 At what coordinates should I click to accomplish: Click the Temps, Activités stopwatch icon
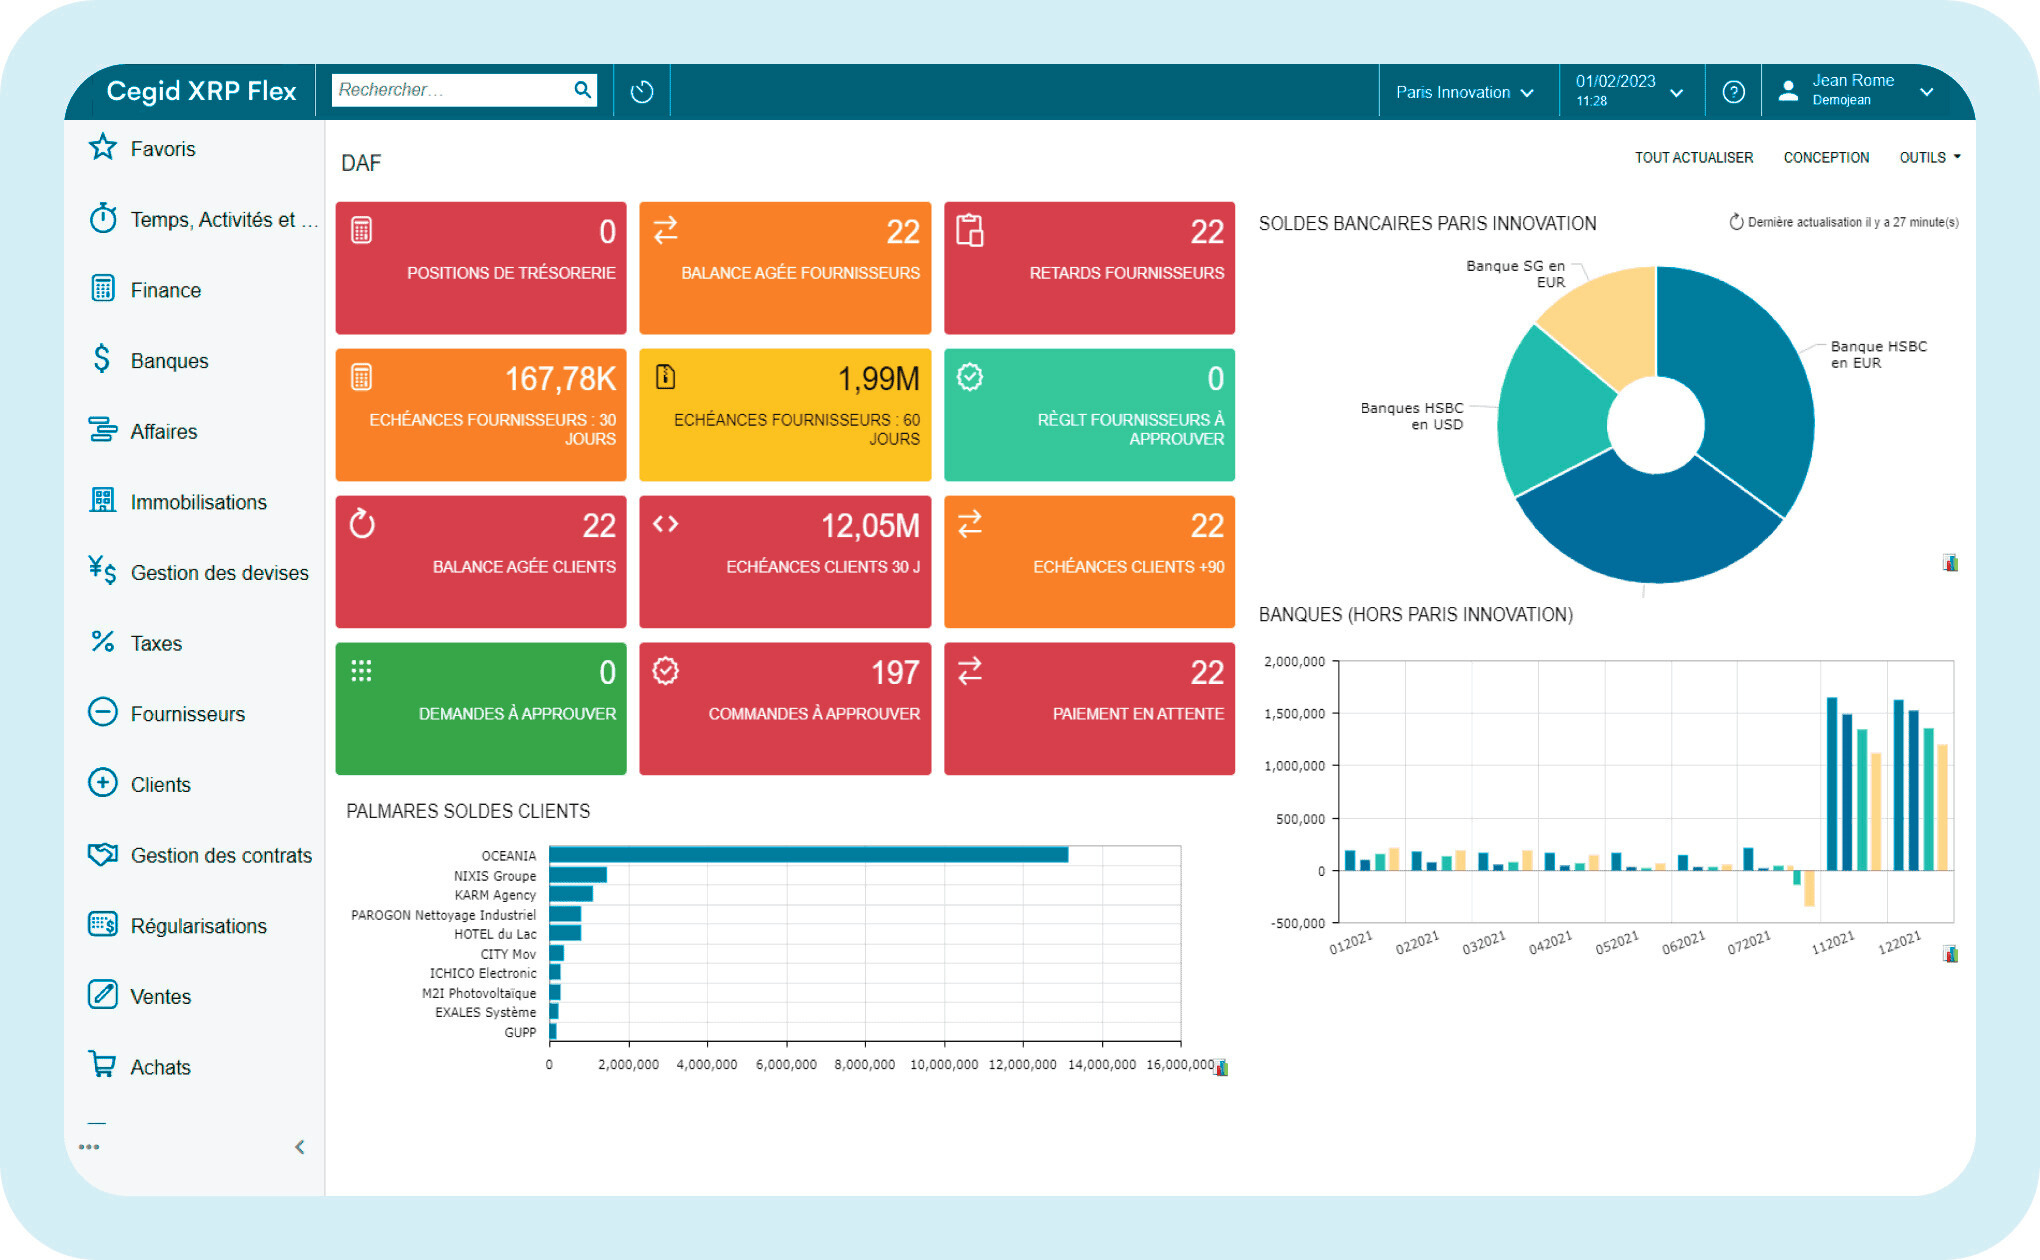tap(102, 218)
